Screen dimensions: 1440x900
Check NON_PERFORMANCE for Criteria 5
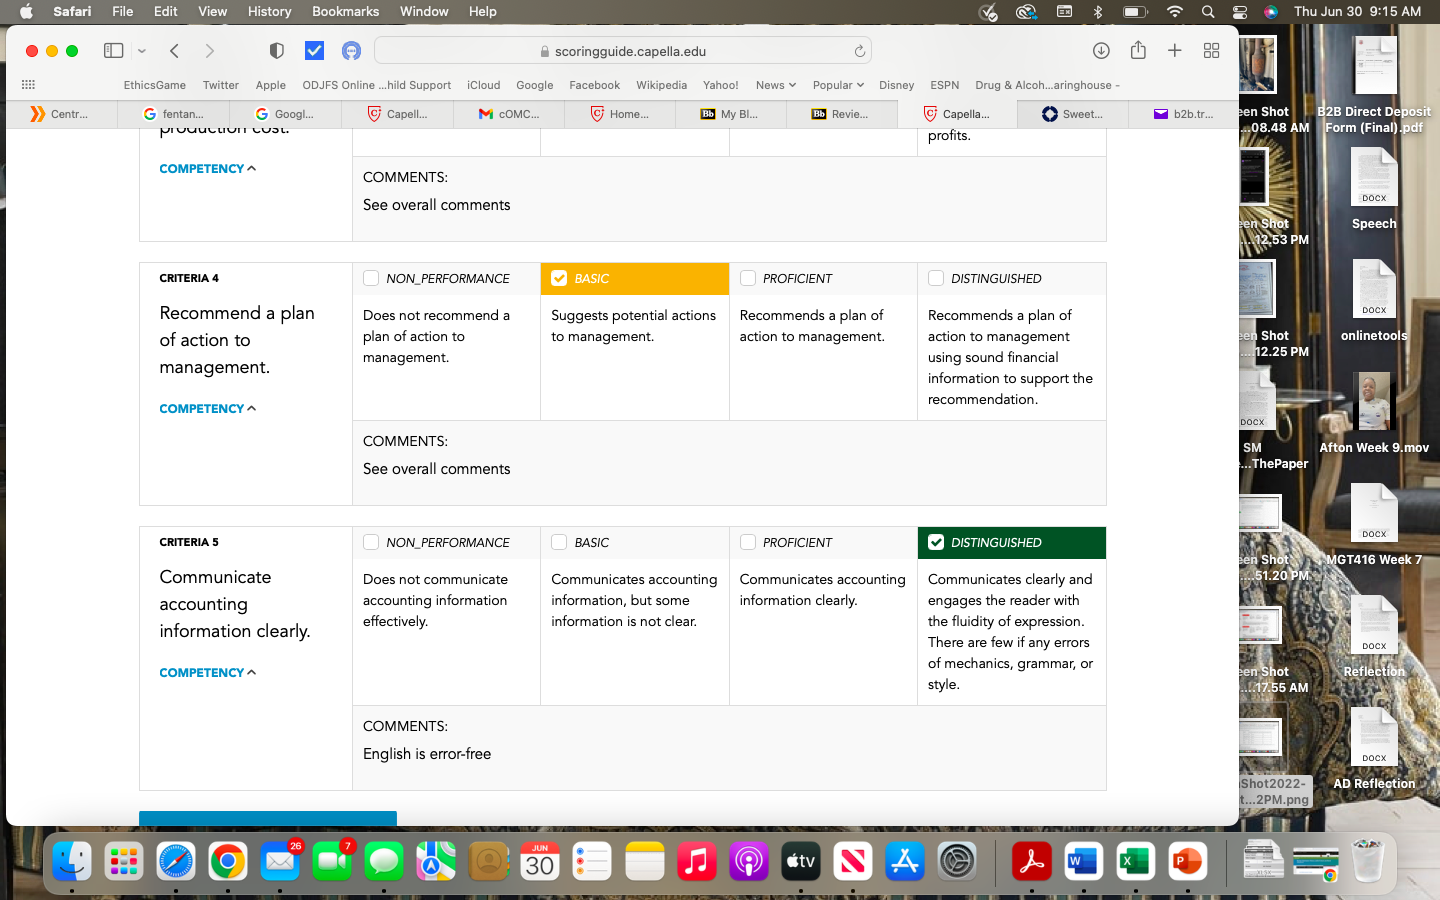click(371, 542)
